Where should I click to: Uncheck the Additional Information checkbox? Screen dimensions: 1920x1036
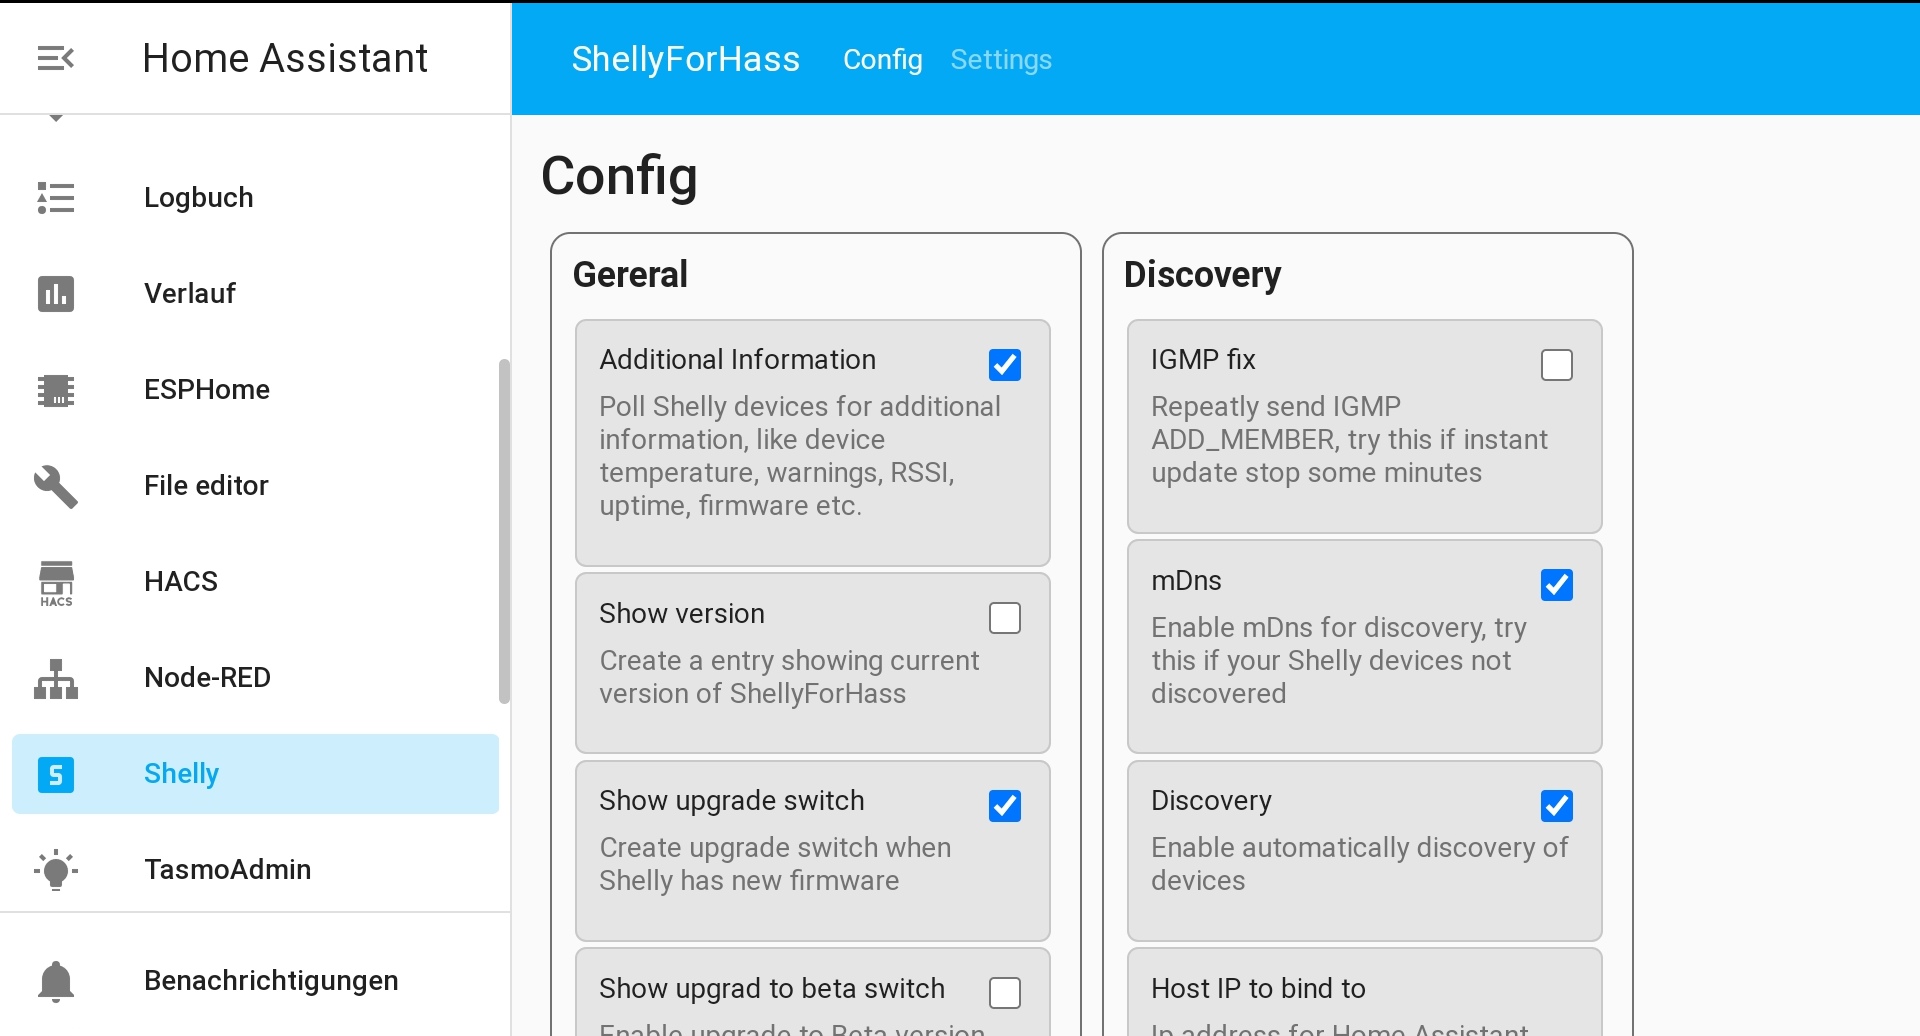tap(1004, 365)
